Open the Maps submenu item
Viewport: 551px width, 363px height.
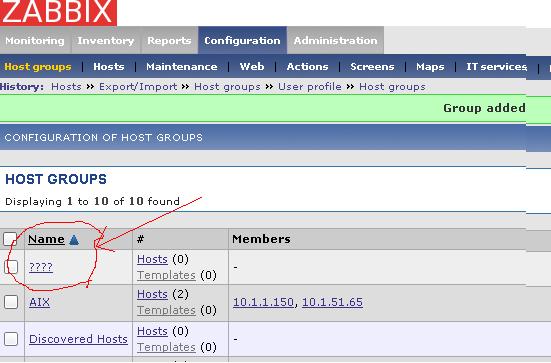click(x=430, y=66)
